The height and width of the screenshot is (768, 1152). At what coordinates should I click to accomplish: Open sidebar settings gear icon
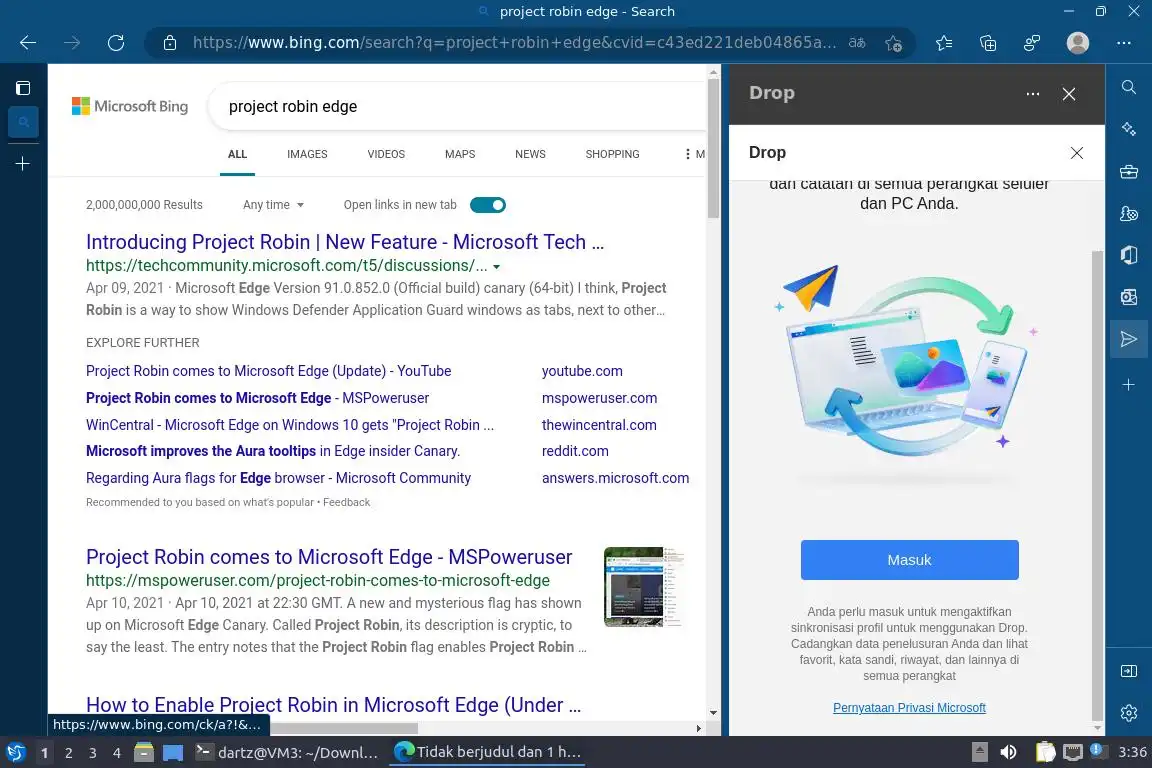click(1129, 713)
